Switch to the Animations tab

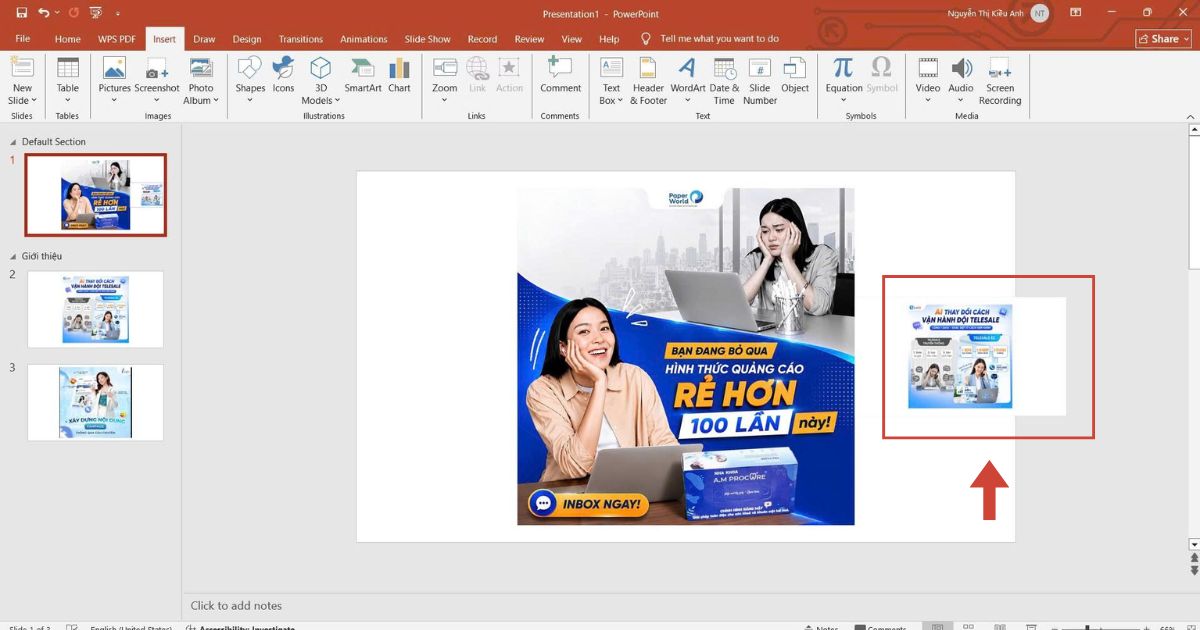tap(364, 39)
